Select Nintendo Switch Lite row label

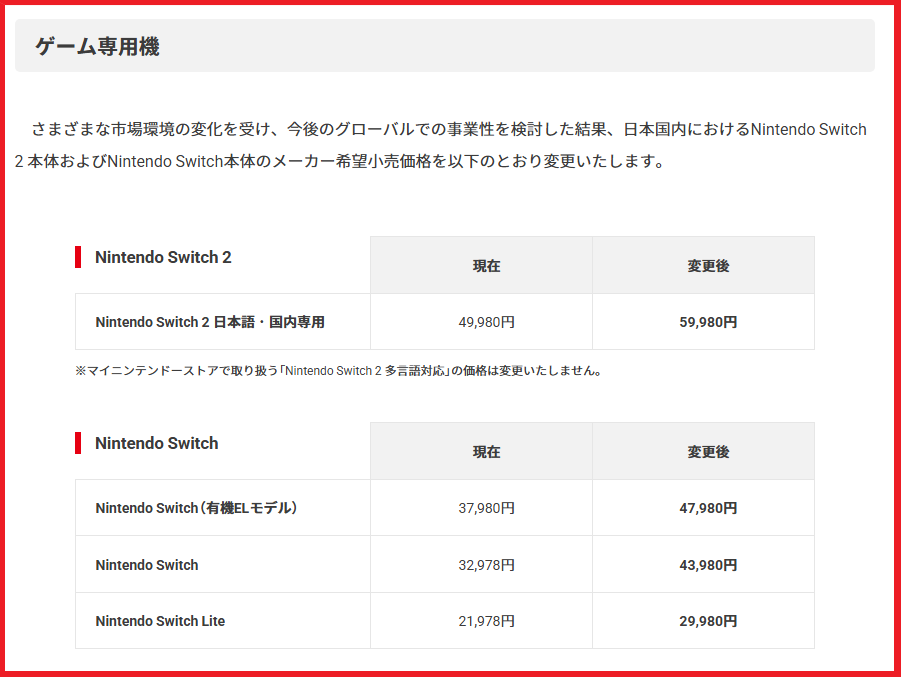click(x=160, y=621)
